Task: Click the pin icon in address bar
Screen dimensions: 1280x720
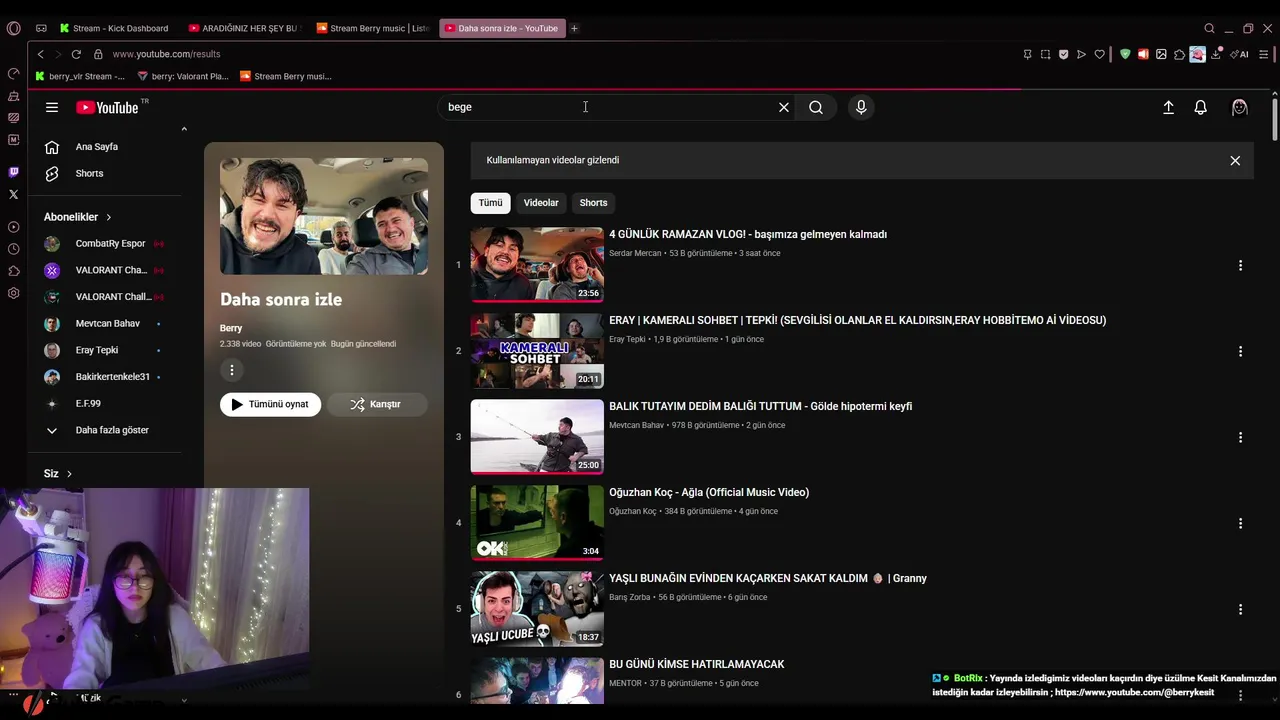Action: tap(1027, 54)
